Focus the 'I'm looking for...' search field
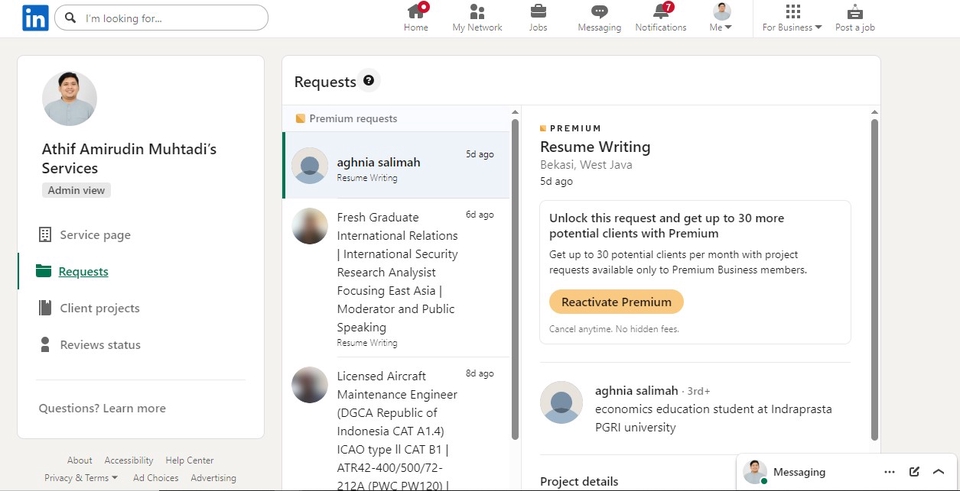This screenshot has height=491, width=960. (161, 18)
